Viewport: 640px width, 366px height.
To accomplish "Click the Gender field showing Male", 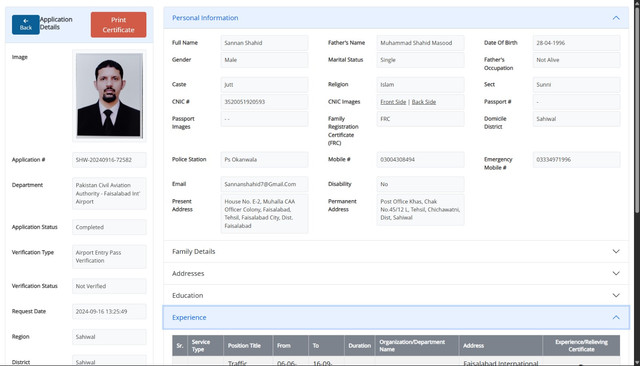I will 264,60.
